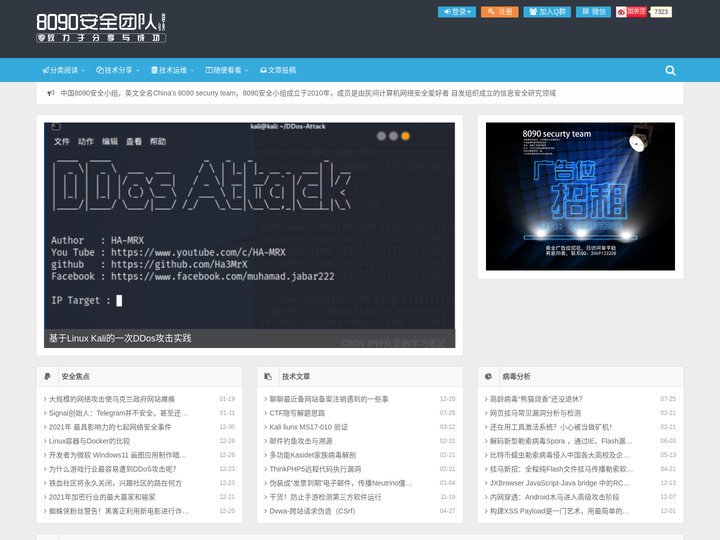Open article 聊聊最近备网站备案注销遇到的一些事
The width and height of the screenshot is (720, 540).
coord(329,399)
